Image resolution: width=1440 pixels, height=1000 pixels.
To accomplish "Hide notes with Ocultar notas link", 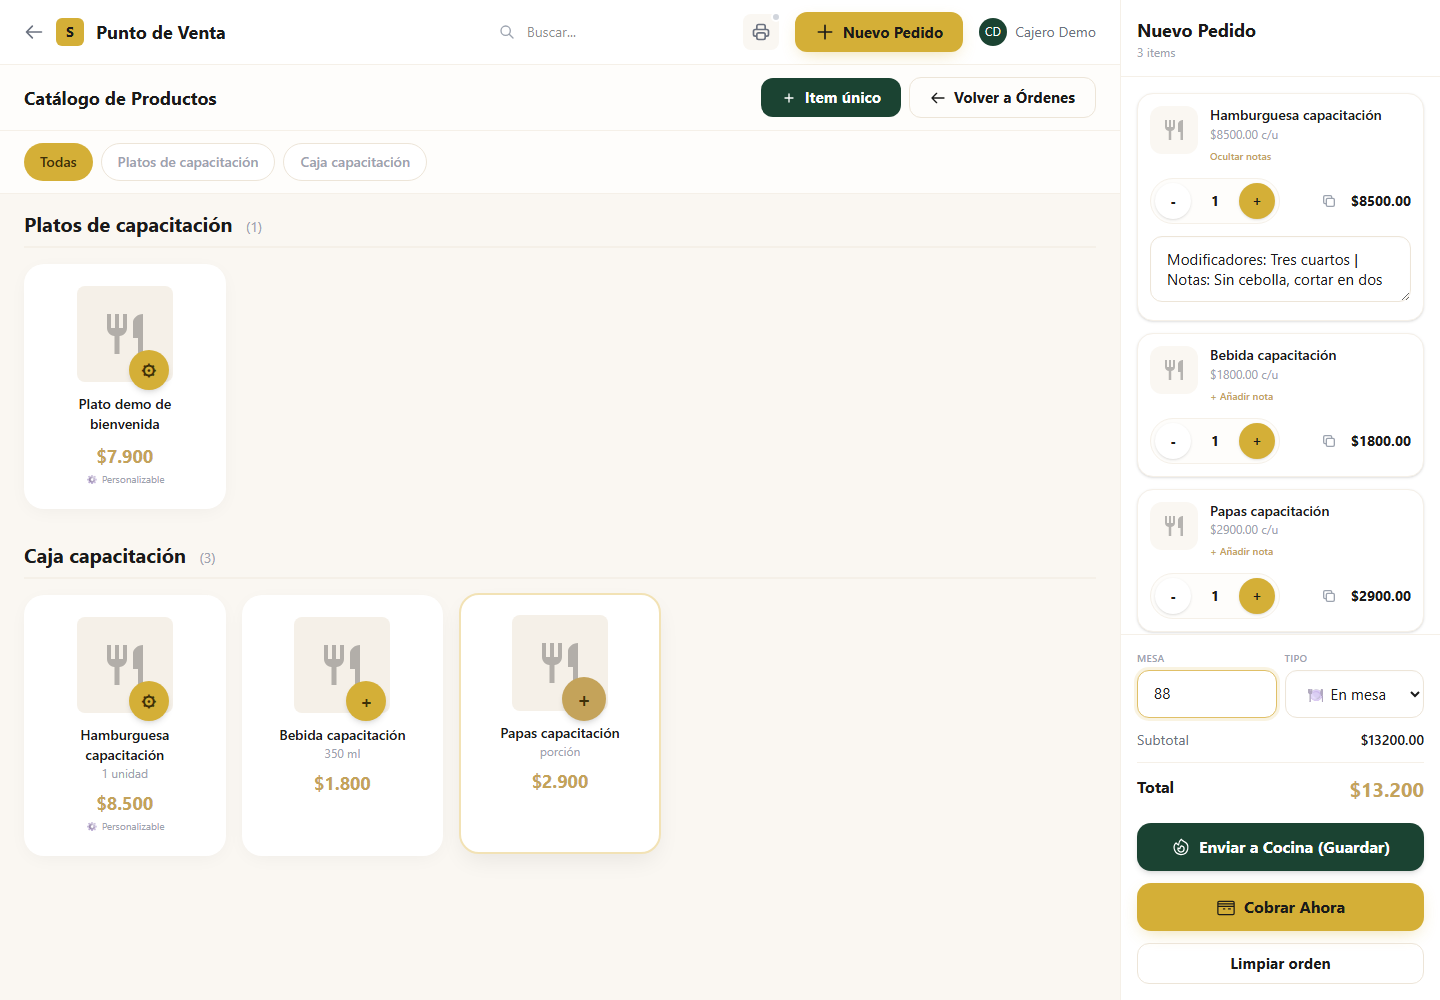I will (1240, 157).
